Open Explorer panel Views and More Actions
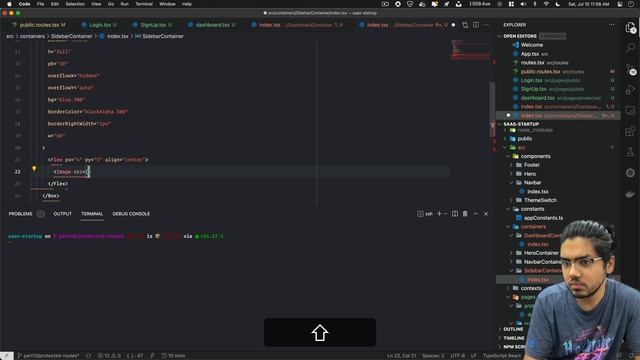The image size is (640, 360). point(611,25)
